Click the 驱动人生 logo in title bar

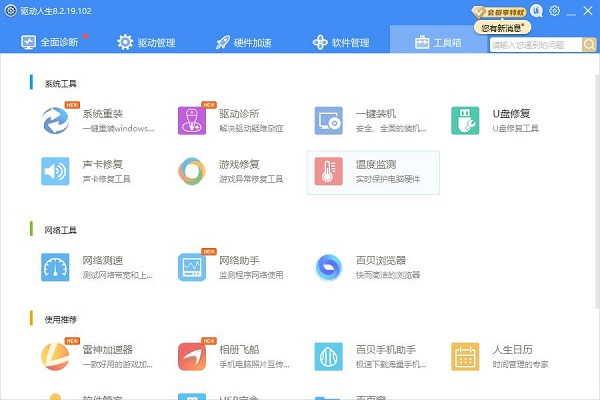(x=10, y=11)
